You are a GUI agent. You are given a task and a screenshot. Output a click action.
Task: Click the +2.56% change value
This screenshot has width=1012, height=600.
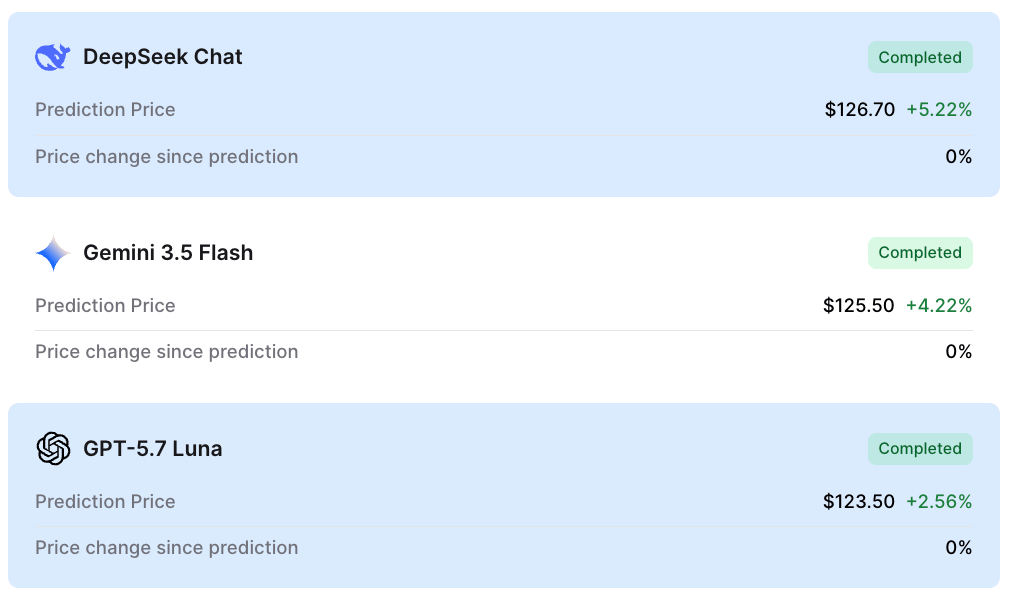[x=939, y=501]
